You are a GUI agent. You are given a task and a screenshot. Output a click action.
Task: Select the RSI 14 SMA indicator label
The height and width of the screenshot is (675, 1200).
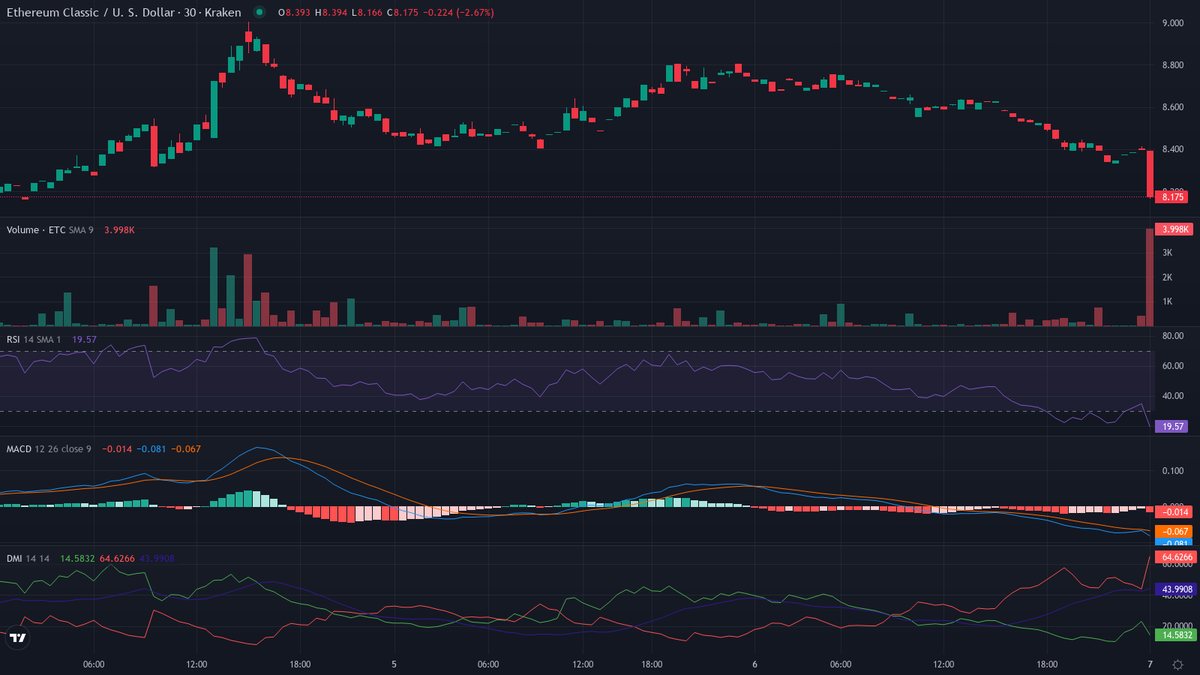click(33, 339)
